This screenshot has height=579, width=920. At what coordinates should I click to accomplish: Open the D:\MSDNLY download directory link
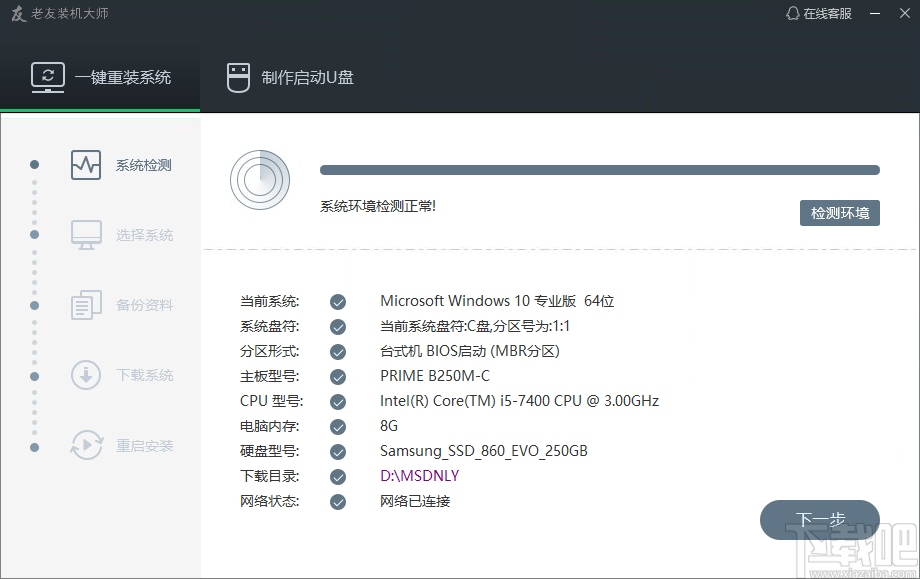[419, 476]
